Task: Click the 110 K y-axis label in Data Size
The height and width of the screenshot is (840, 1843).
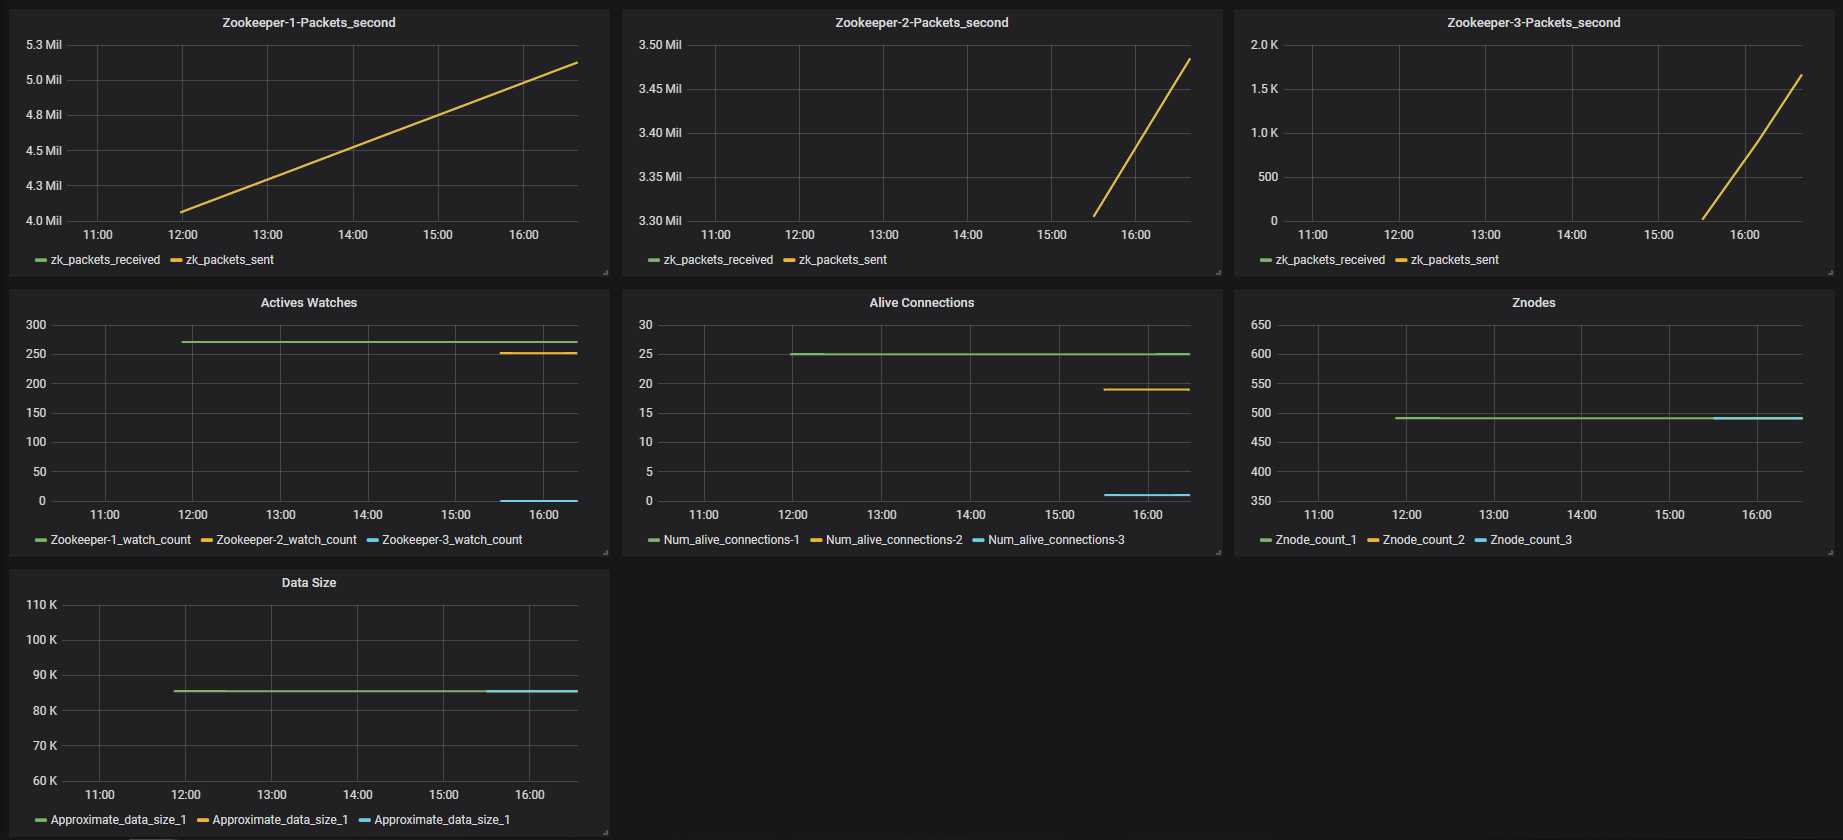Action: click(x=41, y=605)
